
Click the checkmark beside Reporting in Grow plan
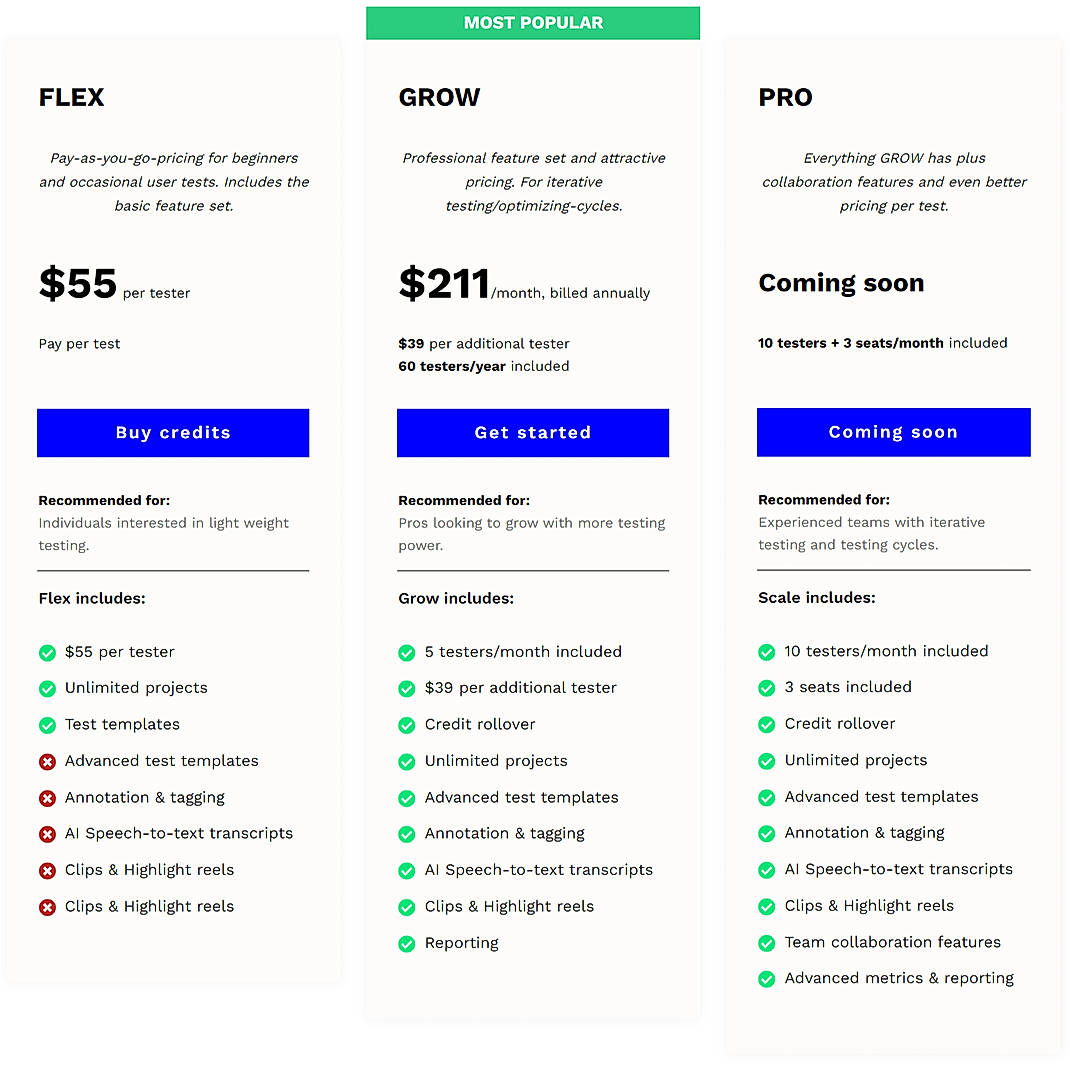tap(407, 943)
